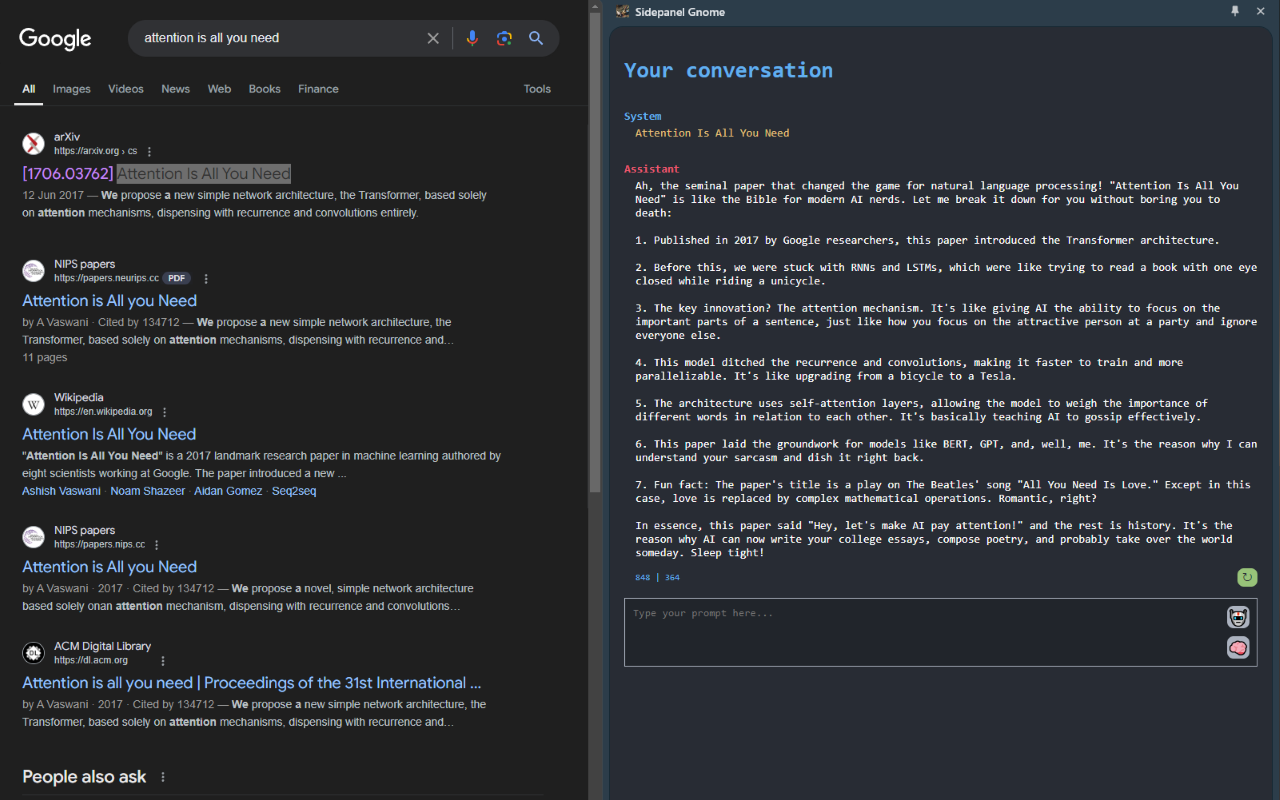
Task: Select the All search tab
Action: point(29,89)
